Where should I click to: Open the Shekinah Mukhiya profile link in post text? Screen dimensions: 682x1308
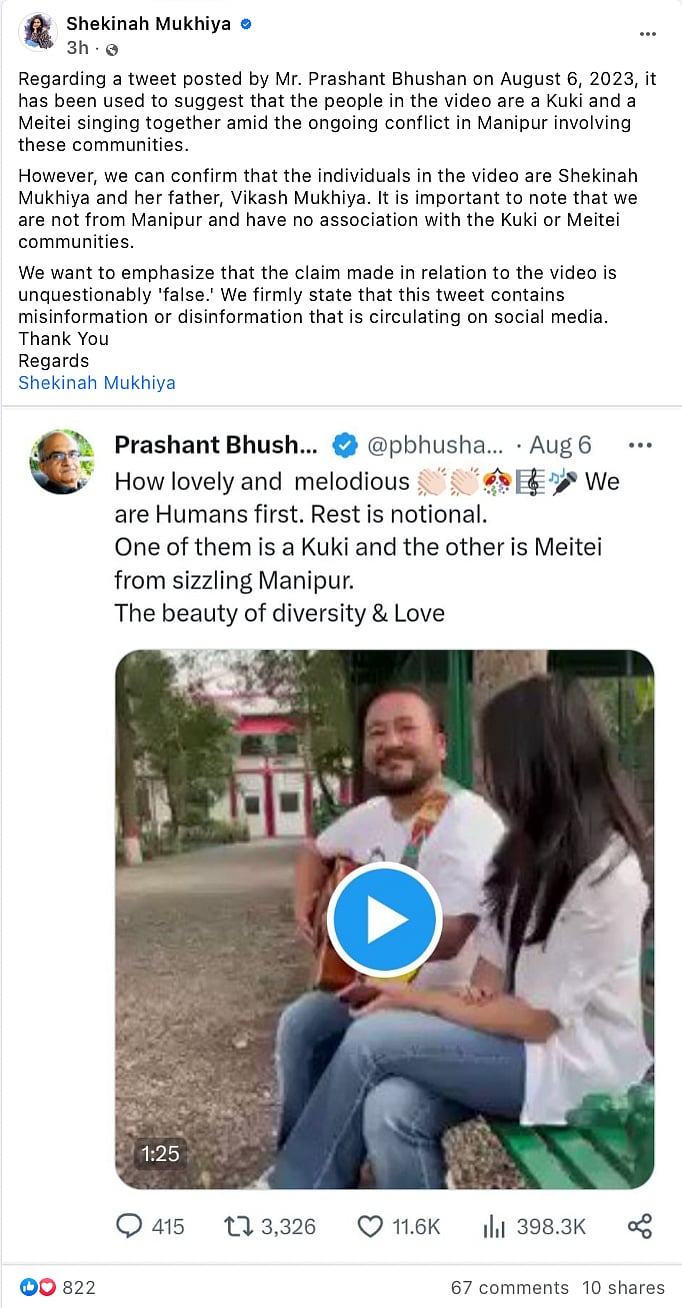tap(96, 382)
